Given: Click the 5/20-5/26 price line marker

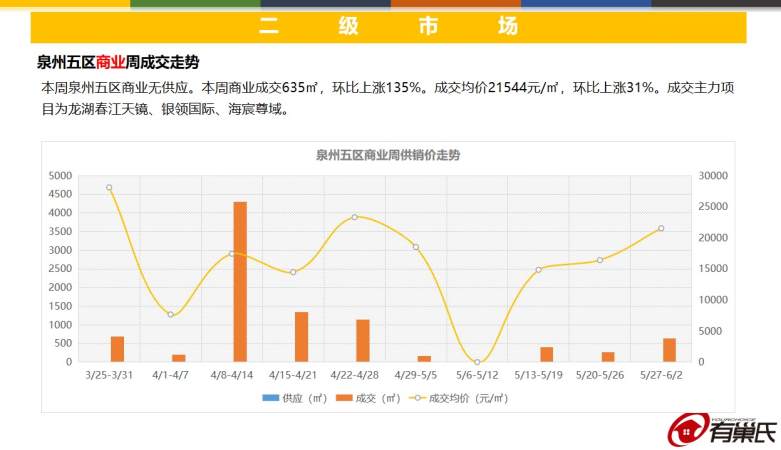Looking at the screenshot, I should [x=600, y=260].
